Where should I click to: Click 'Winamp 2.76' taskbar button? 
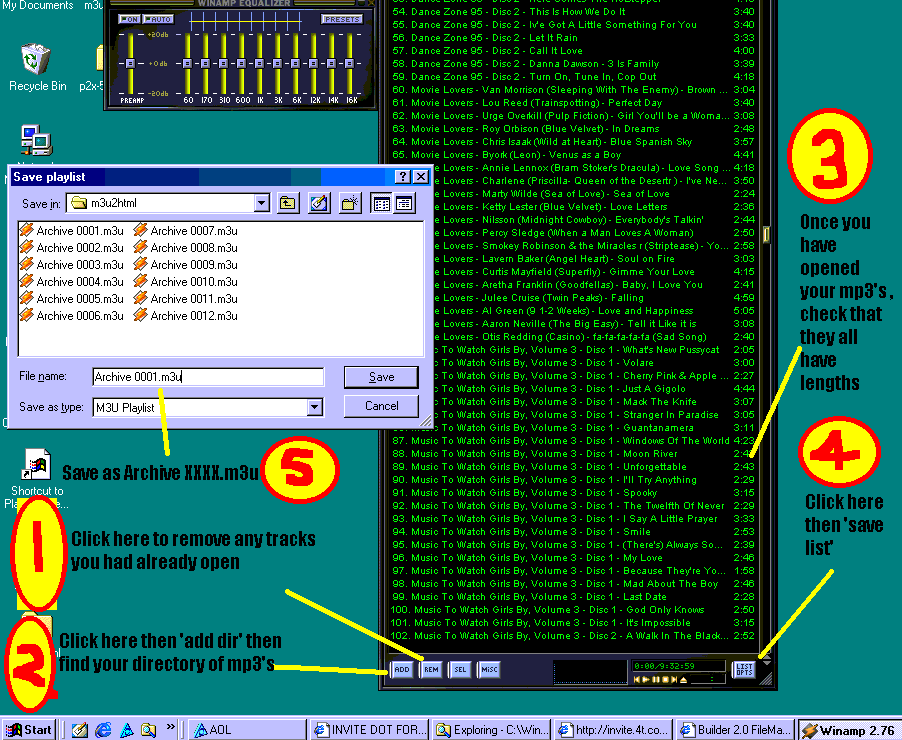click(x=849, y=730)
